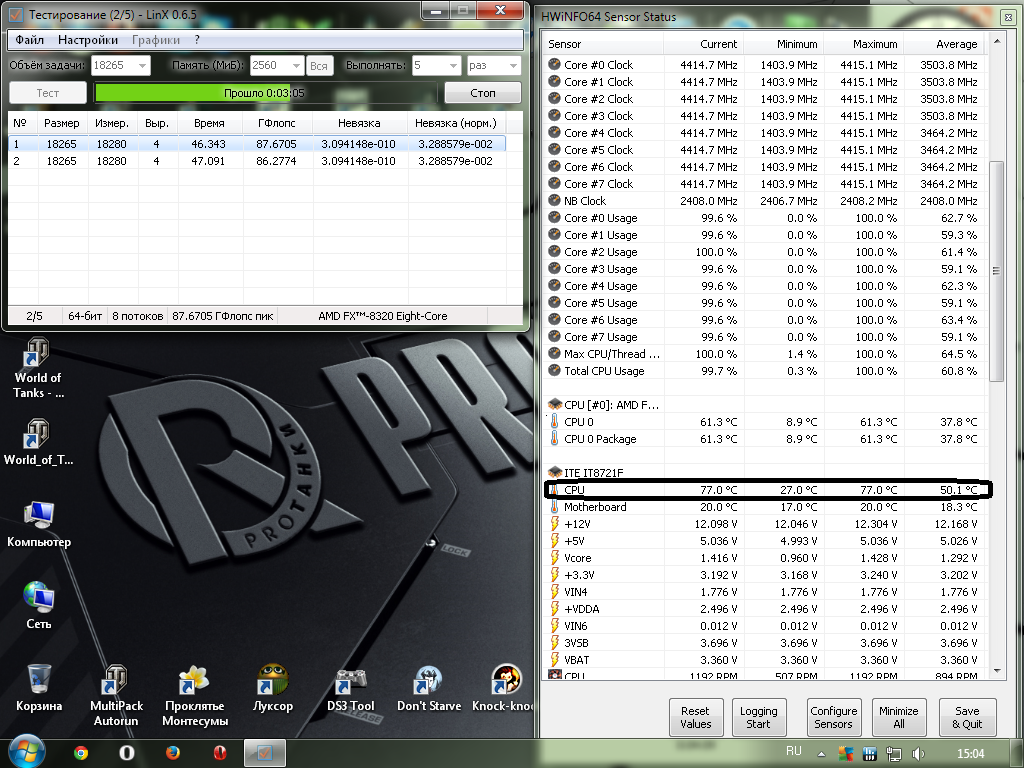Click the Тест button in LinX

point(48,93)
